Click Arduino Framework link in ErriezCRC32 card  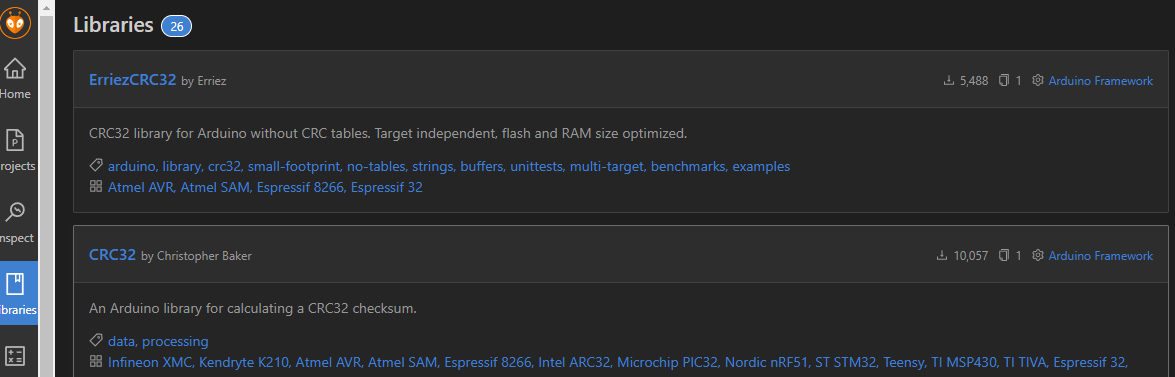click(x=1101, y=81)
